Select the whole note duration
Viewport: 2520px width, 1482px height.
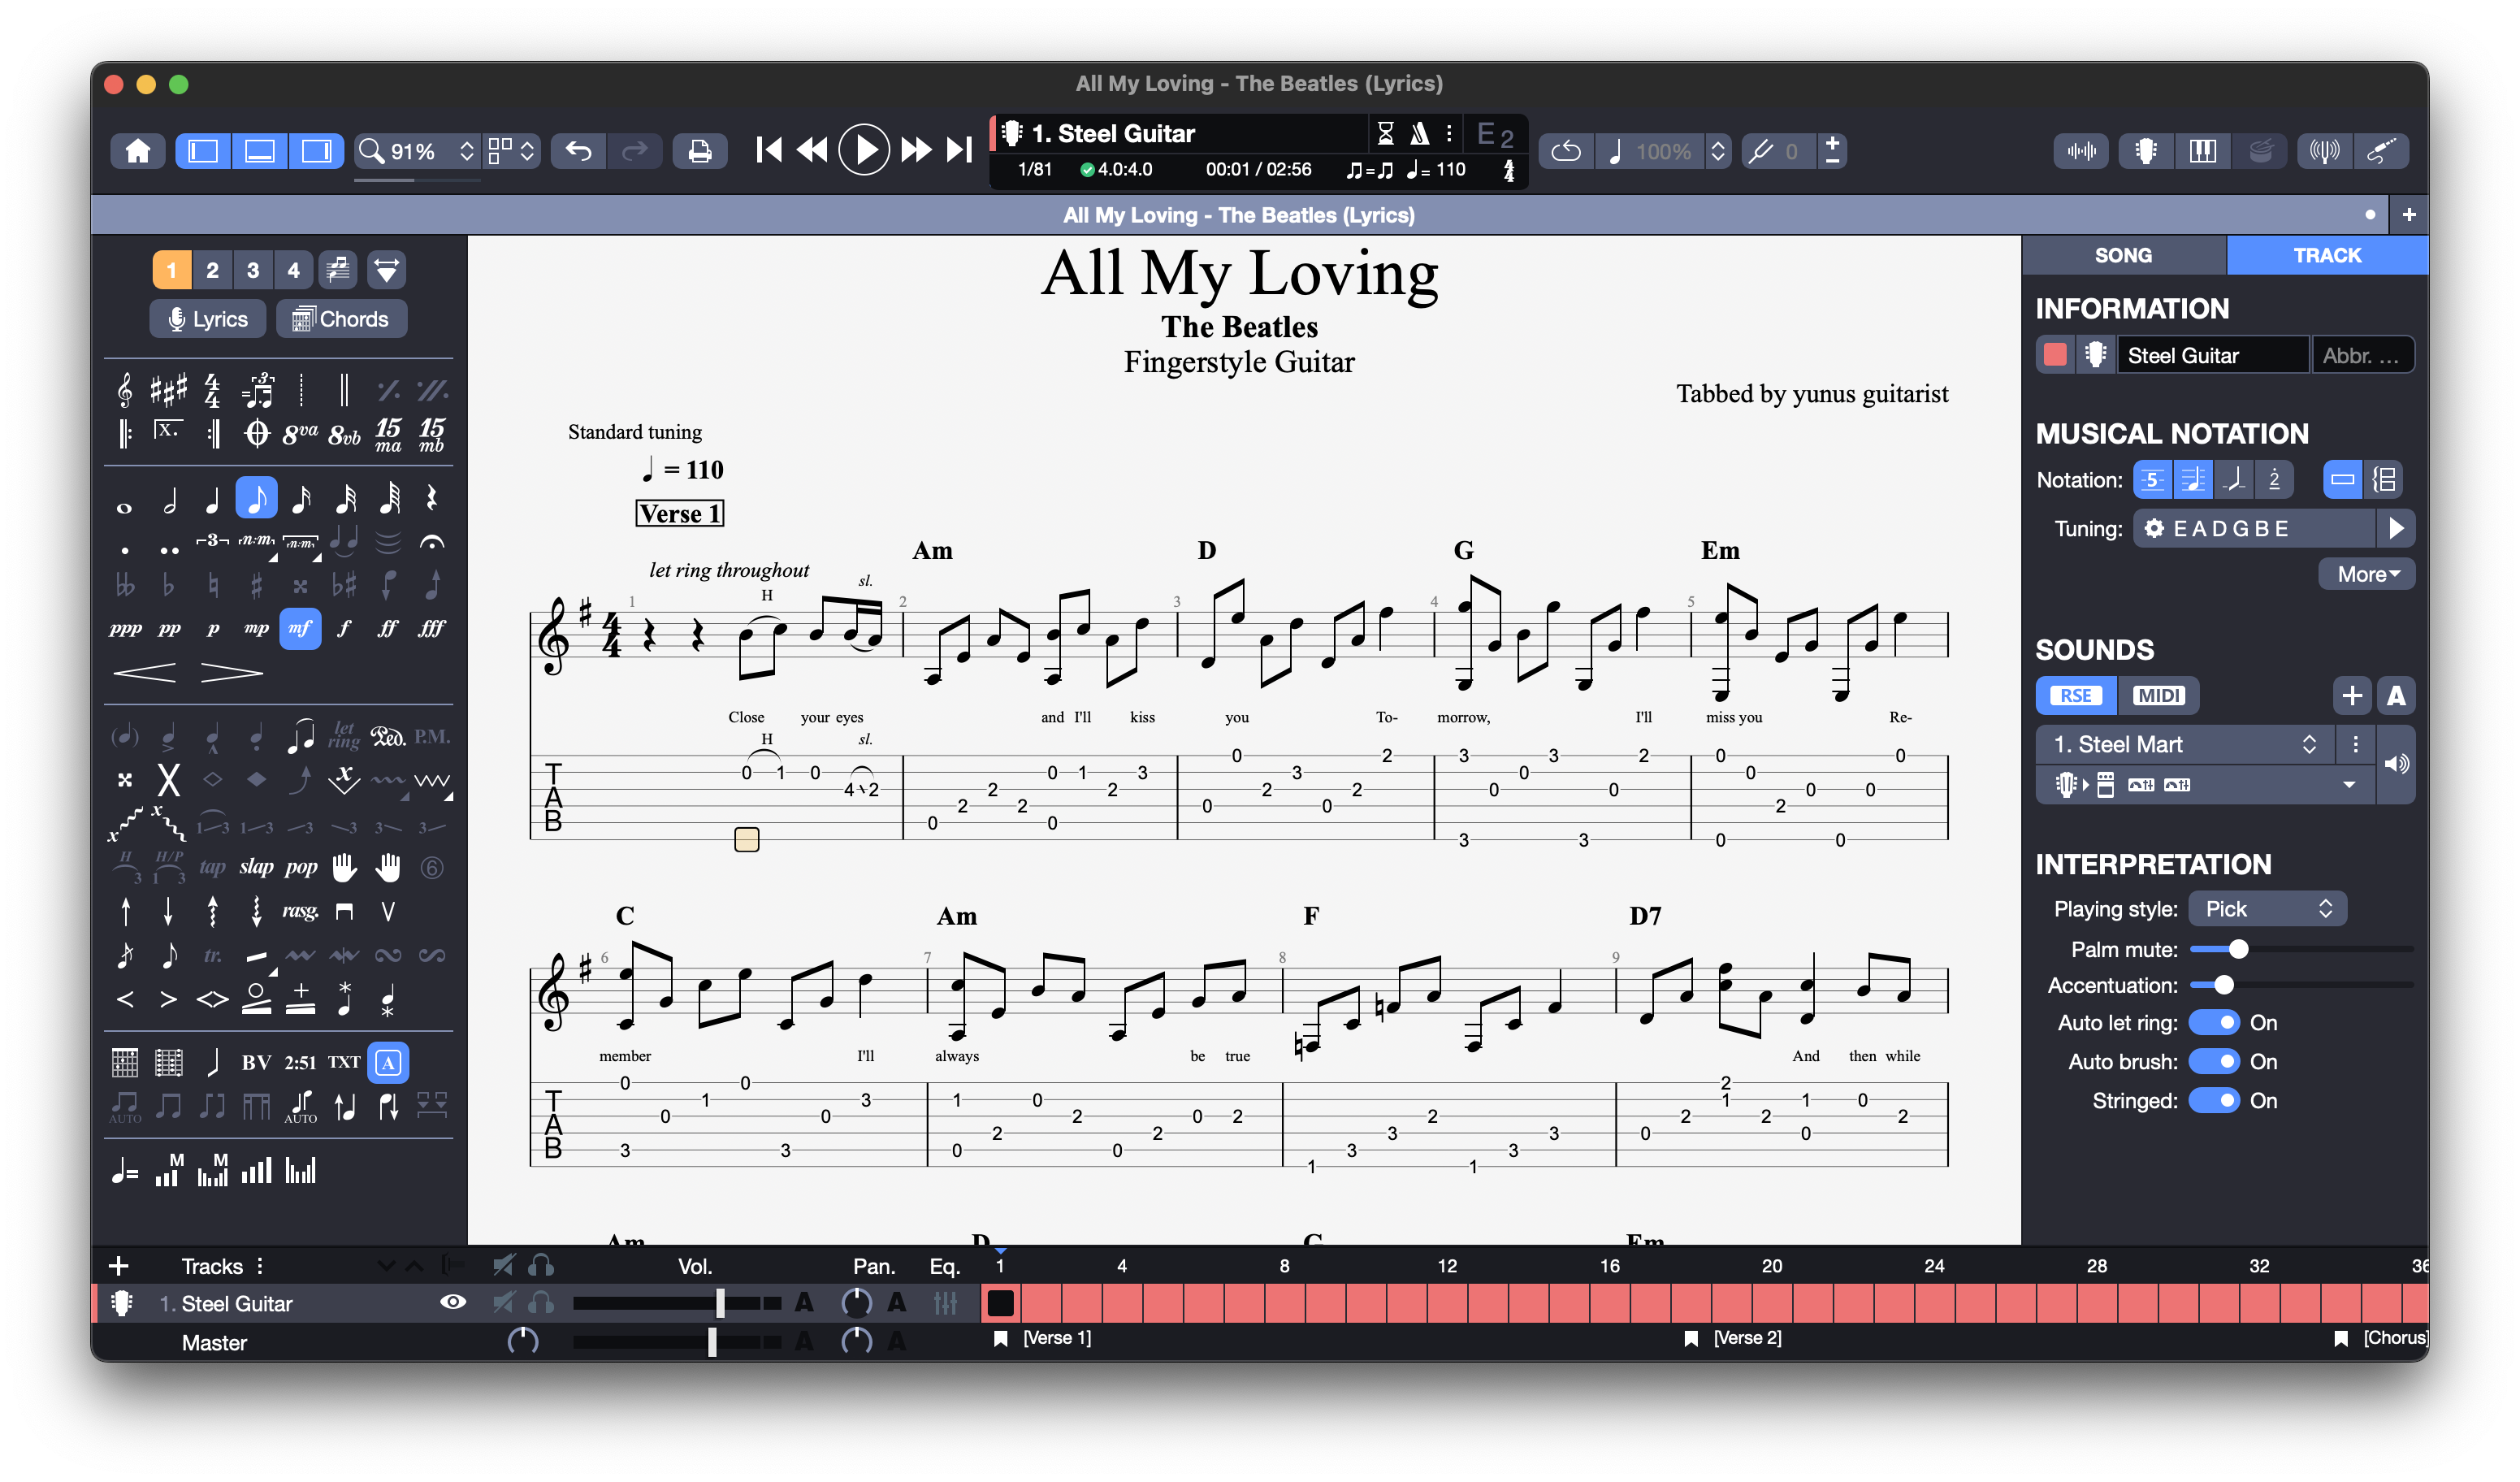coord(124,507)
